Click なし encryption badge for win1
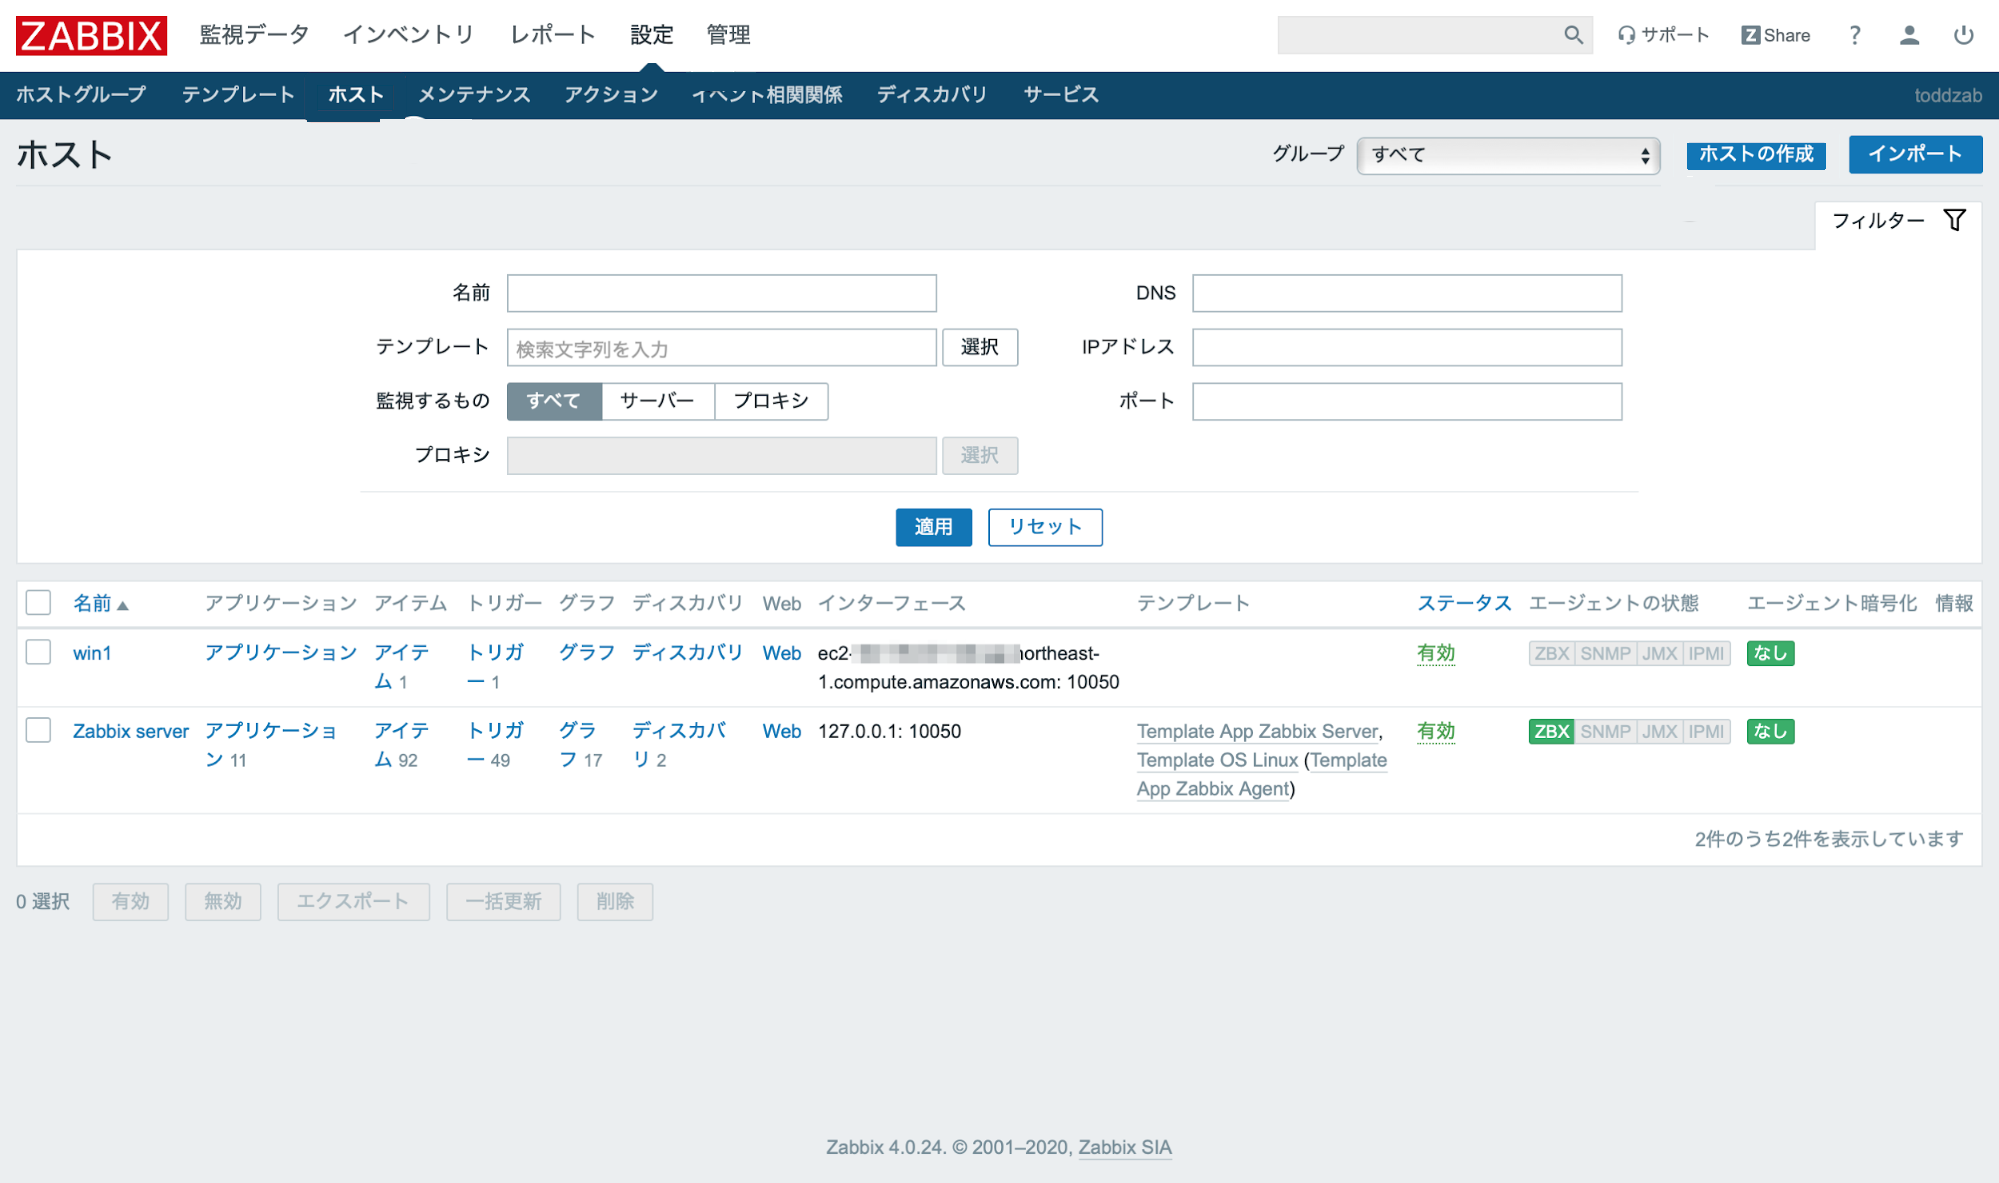This screenshot has width=1999, height=1183. [1770, 653]
